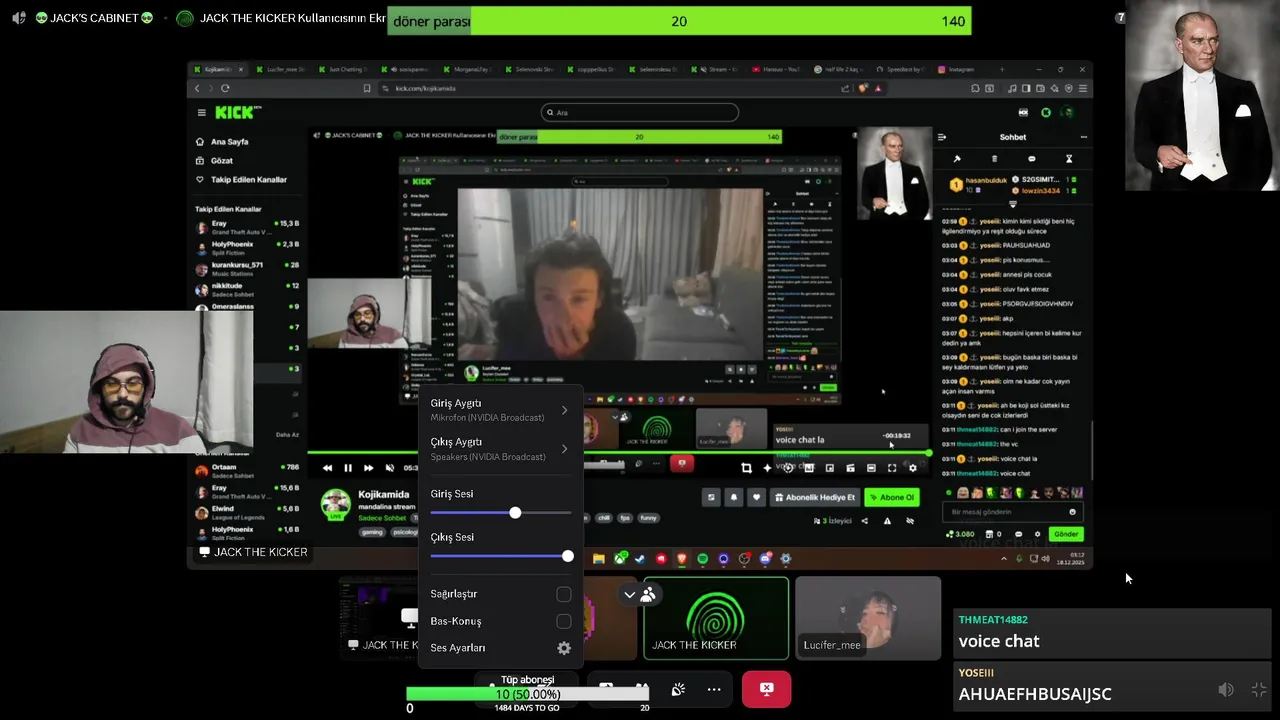The height and width of the screenshot is (720, 1280).
Task: Click the Abonelik Hediye Et button
Action: pyautogui.click(x=815, y=497)
